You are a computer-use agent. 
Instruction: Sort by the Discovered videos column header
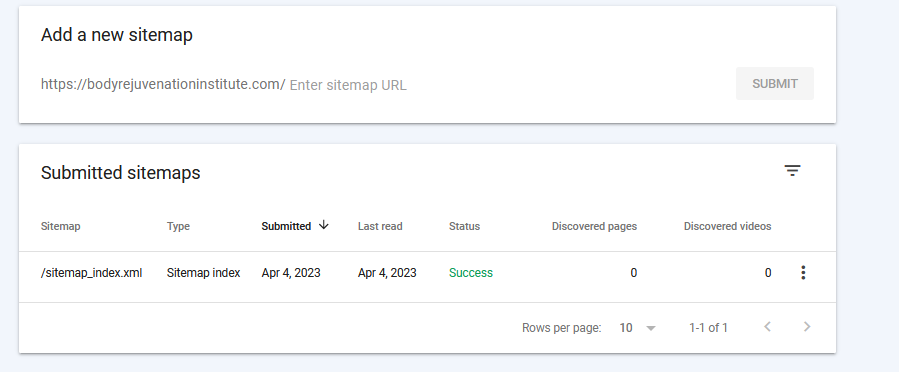click(727, 226)
